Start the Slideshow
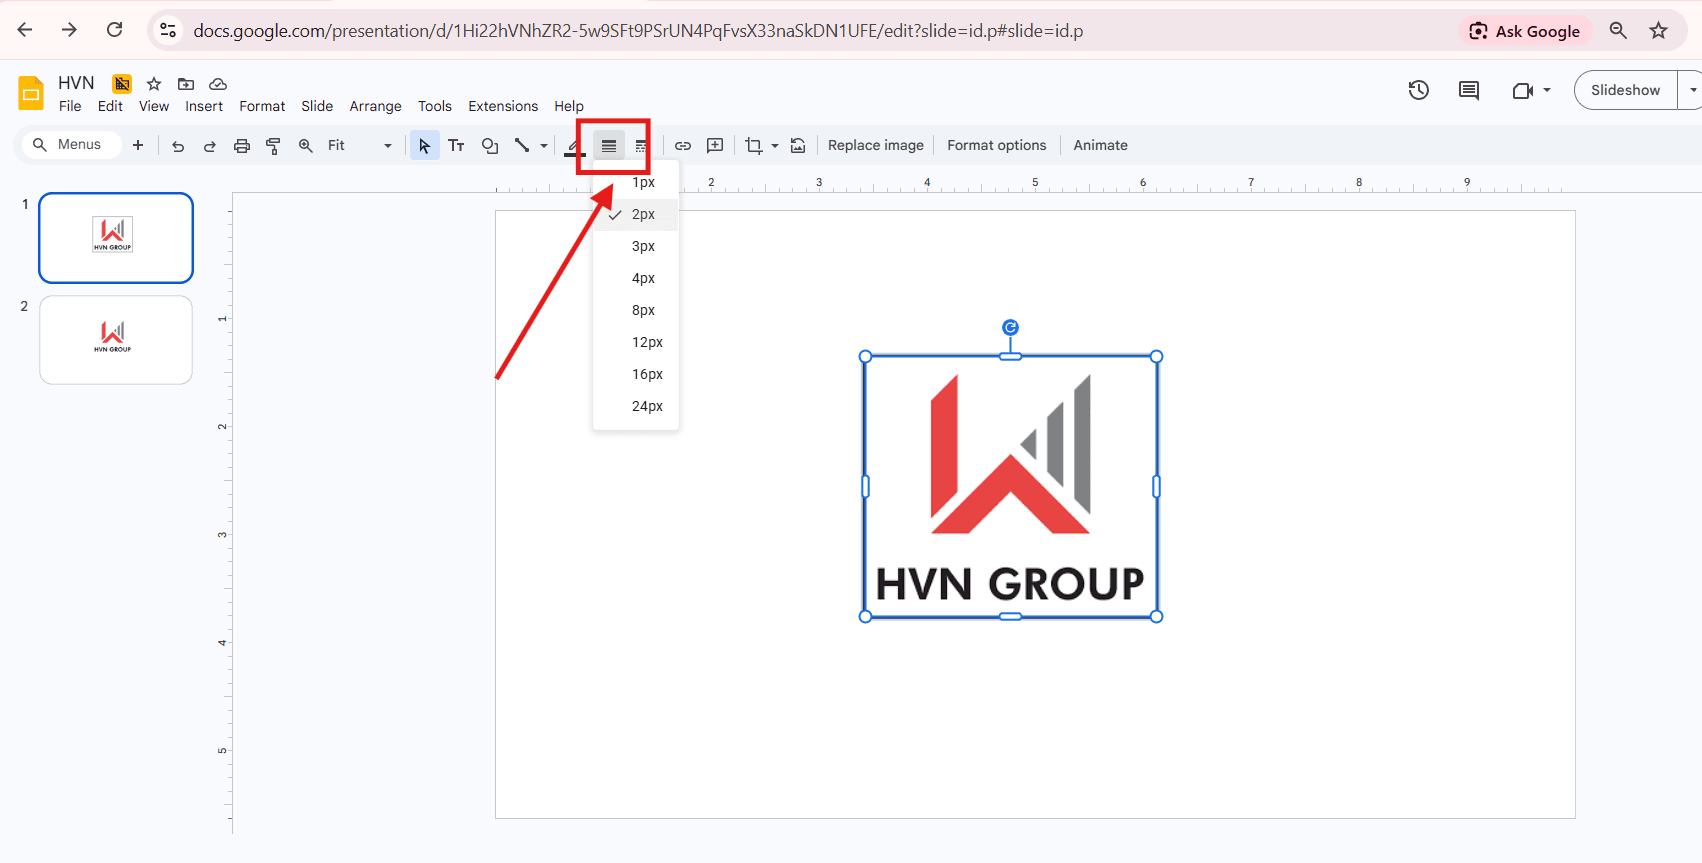The height and width of the screenshot is (863, 1702). click(1625, 90)
